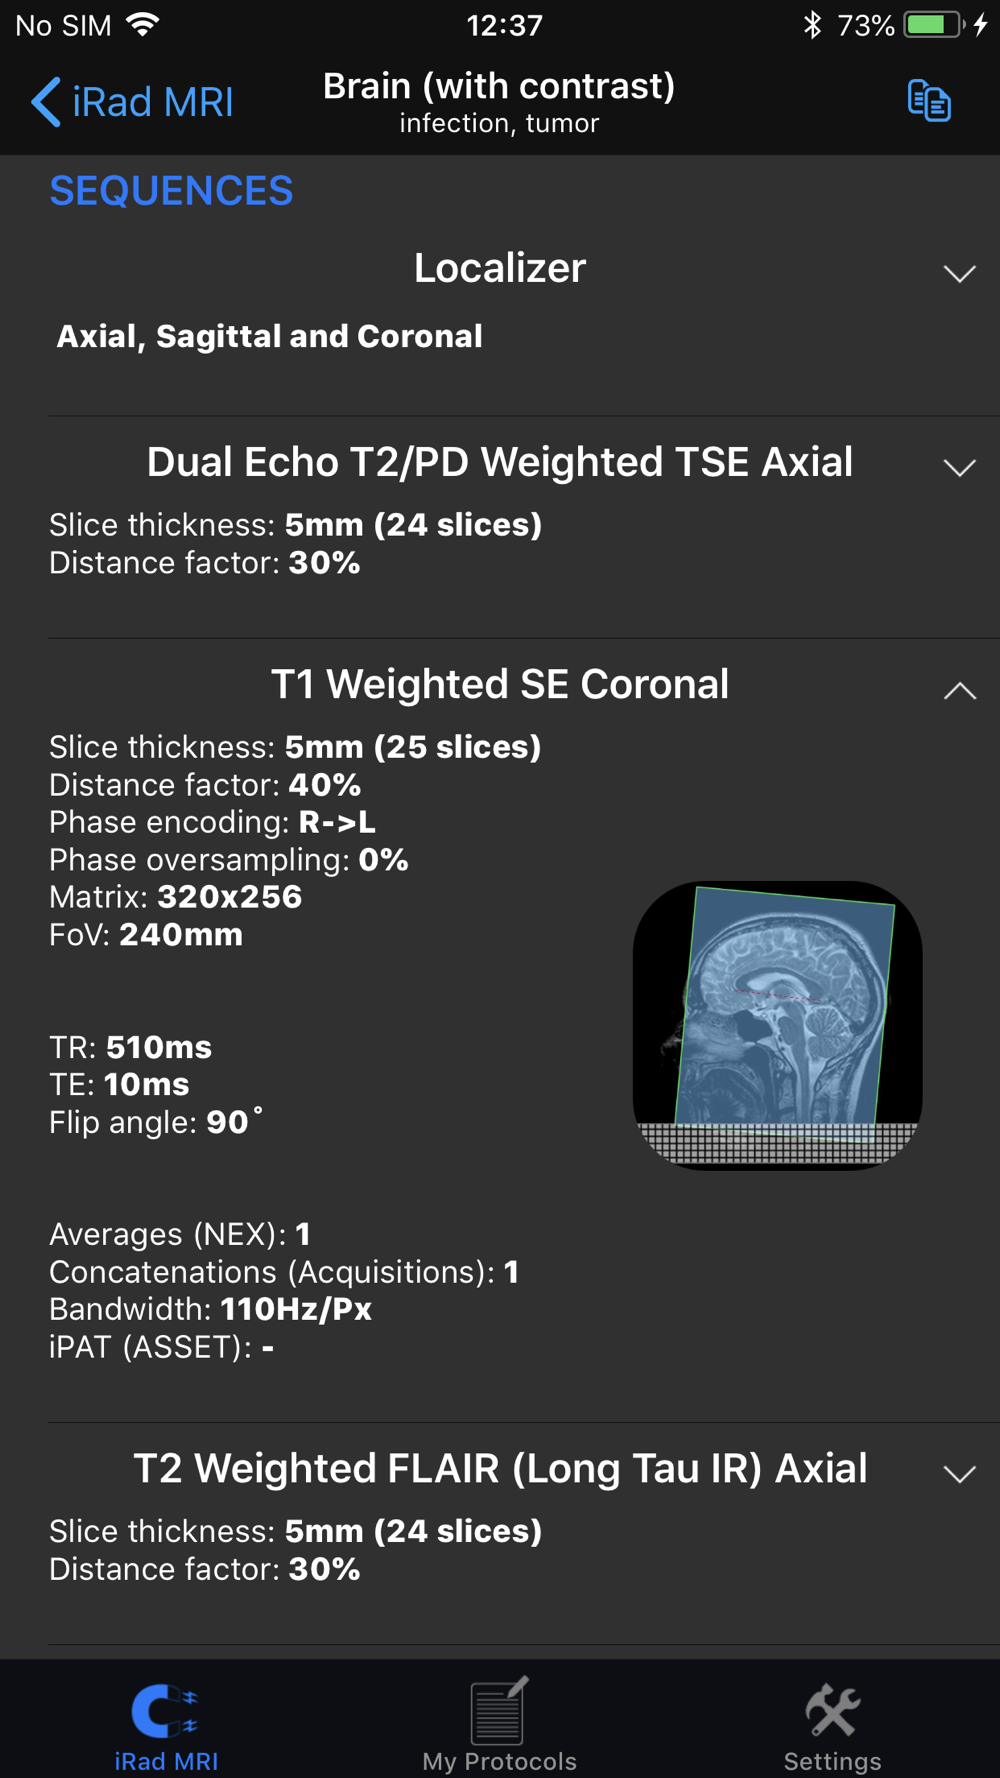Tap the Localizer sequence title

(500, 268)
